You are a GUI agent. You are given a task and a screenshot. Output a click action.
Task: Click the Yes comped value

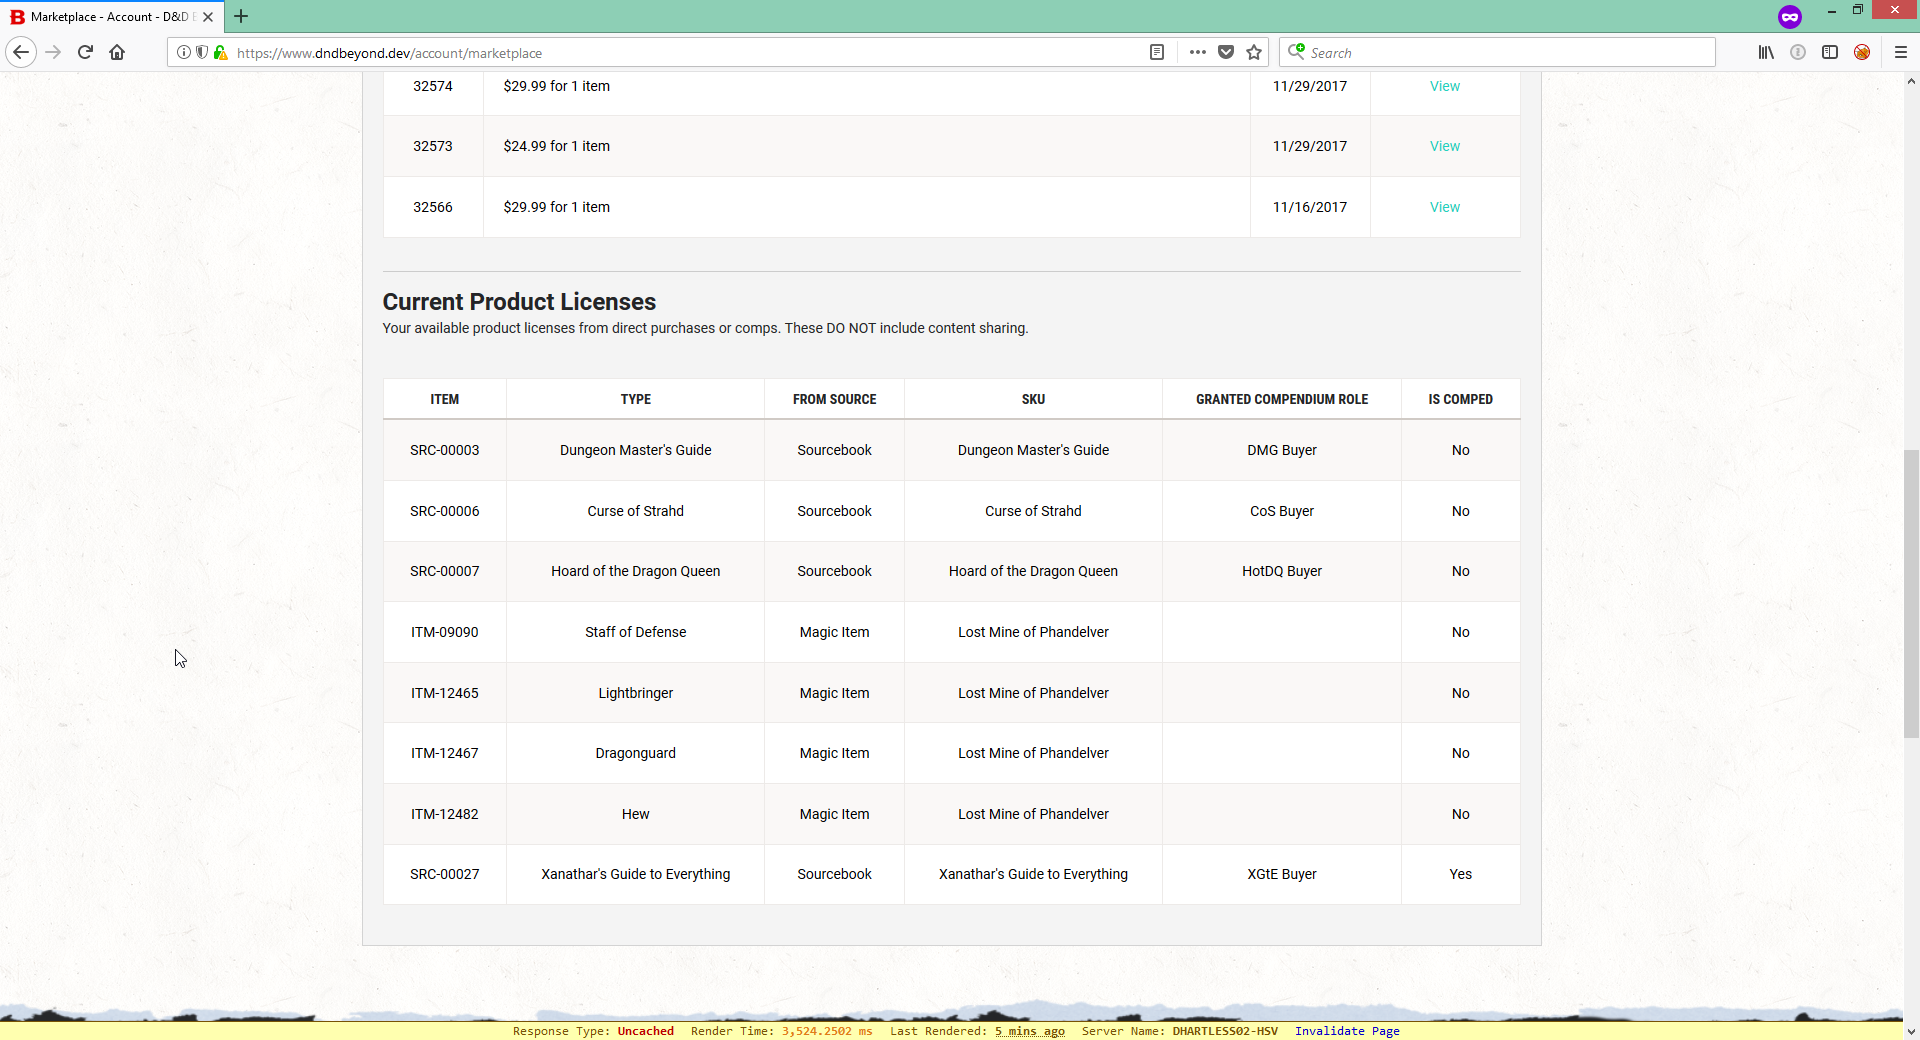click(x=1460, y=874)
